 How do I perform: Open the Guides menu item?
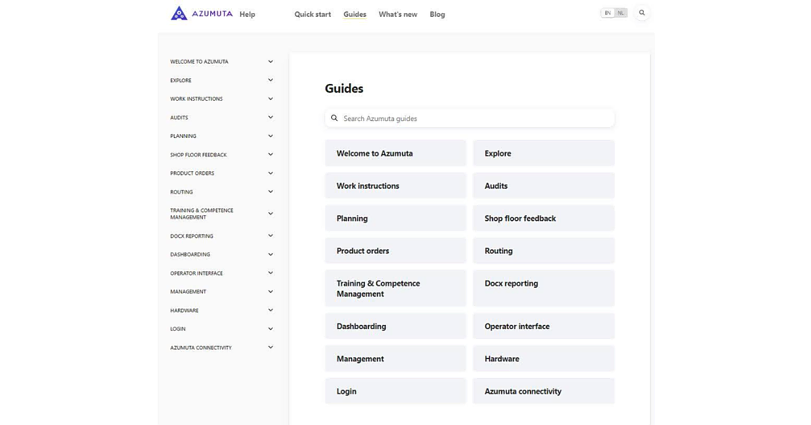(x=355, y=14)
